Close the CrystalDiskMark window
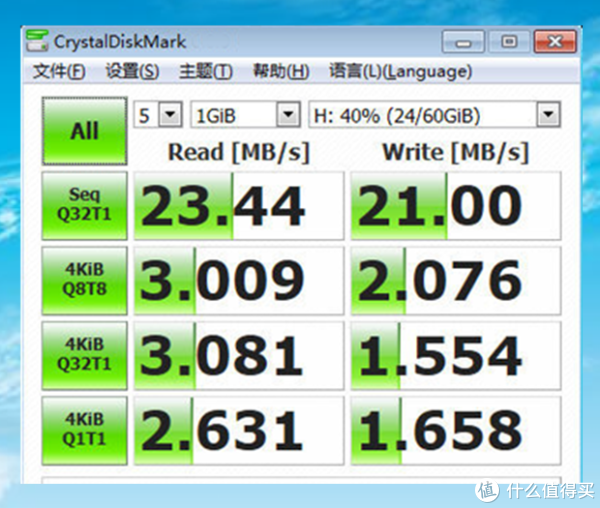The width and height of the screenshot is (600, 508). 555,42
